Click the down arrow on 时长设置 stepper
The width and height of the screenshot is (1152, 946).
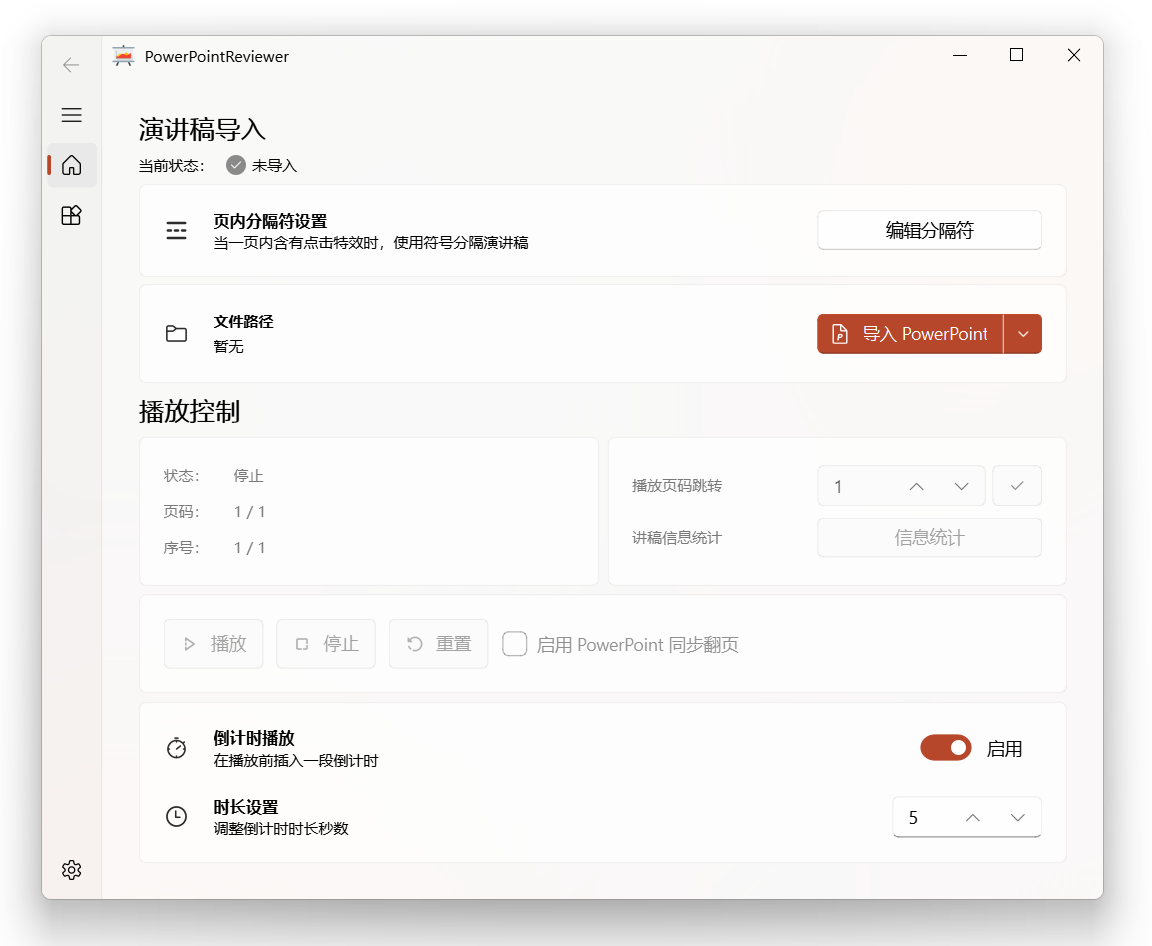1018,817
